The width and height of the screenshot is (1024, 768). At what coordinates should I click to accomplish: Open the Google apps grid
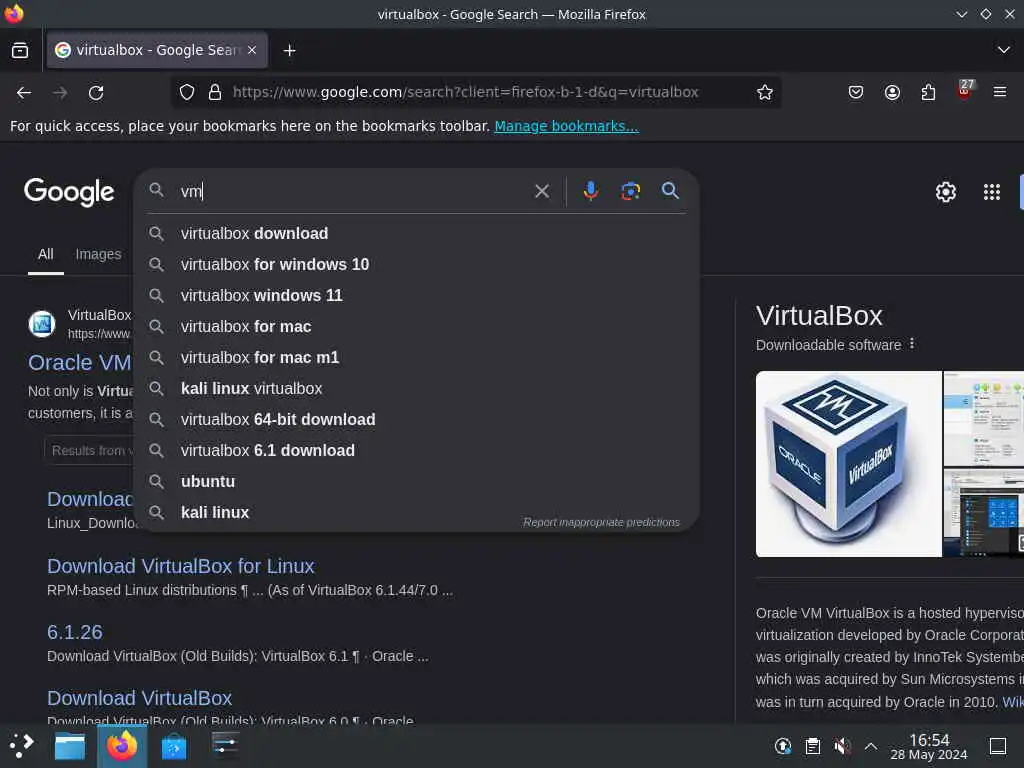tap(991, 192)
